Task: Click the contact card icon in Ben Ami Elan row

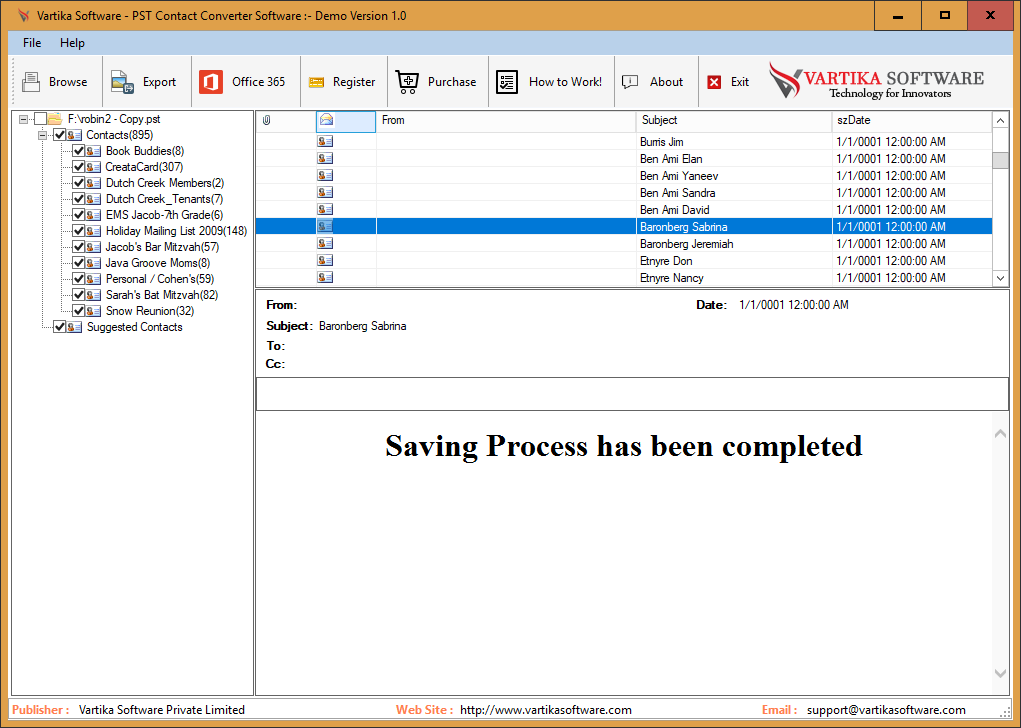Action: [325, 158]
